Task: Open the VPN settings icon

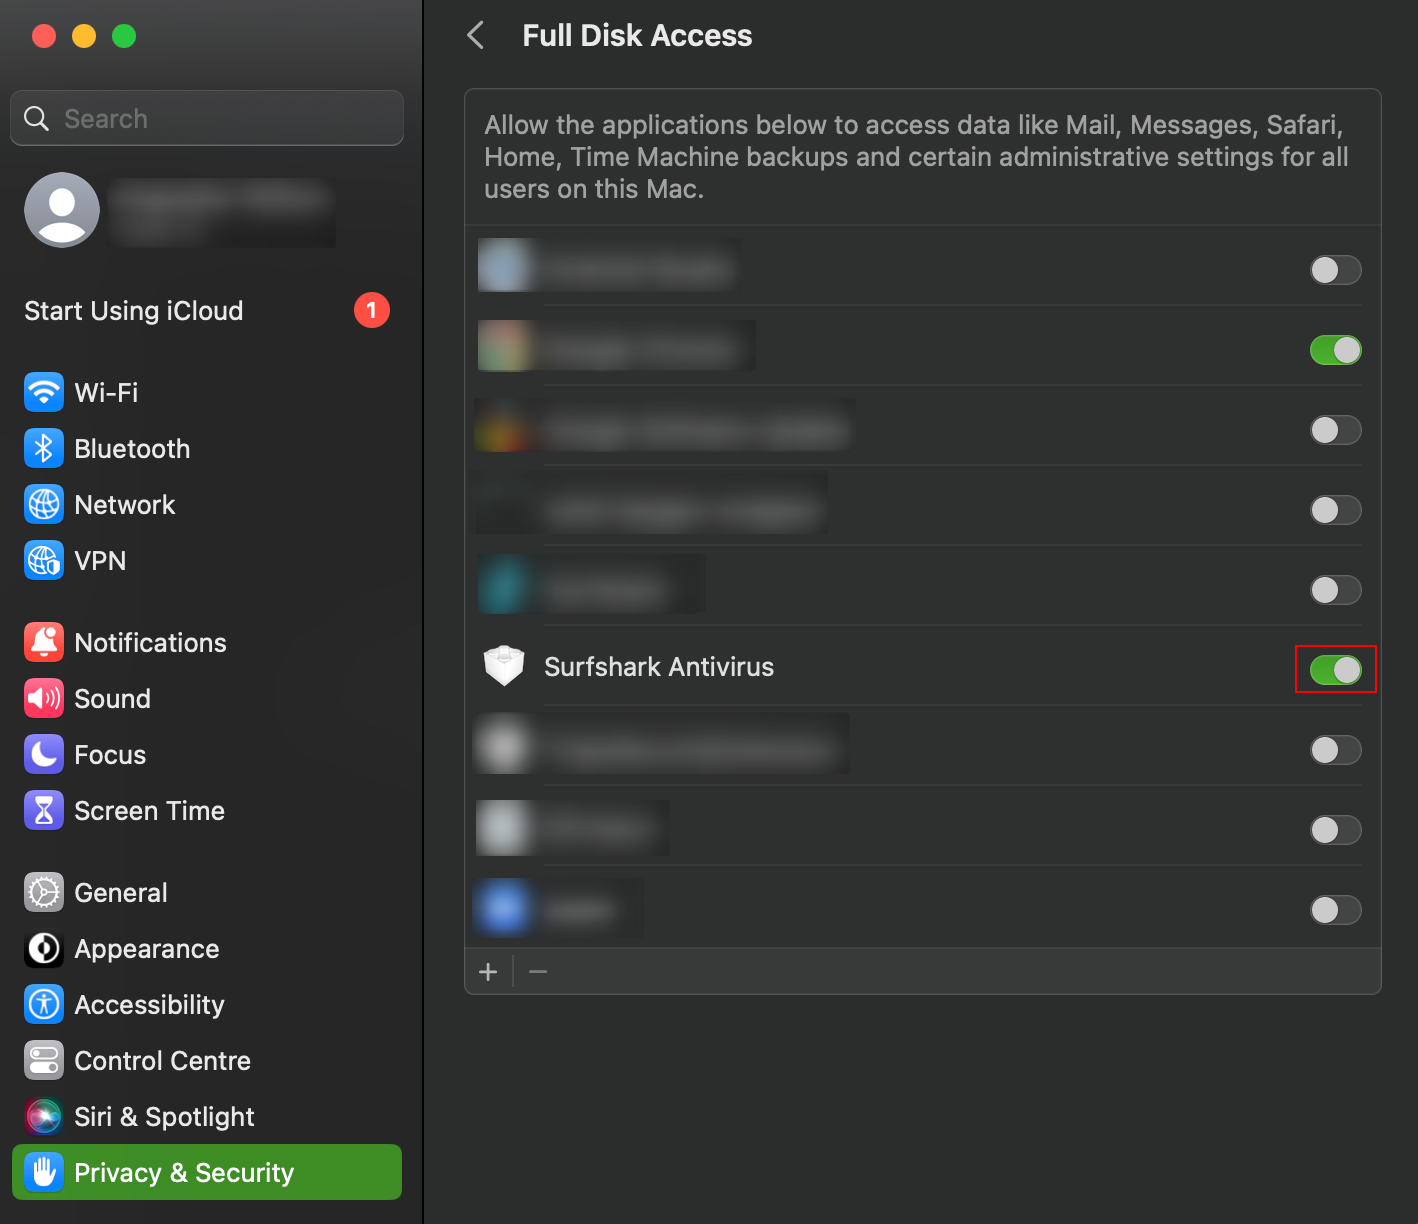Action: (44, 560)
